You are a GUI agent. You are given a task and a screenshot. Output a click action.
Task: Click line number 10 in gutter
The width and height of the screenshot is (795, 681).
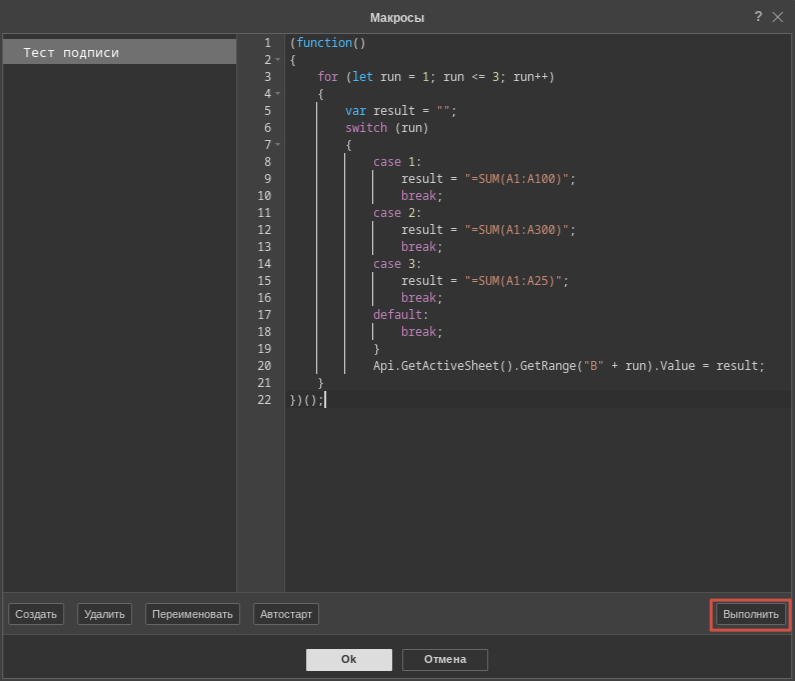click(264, 196)
